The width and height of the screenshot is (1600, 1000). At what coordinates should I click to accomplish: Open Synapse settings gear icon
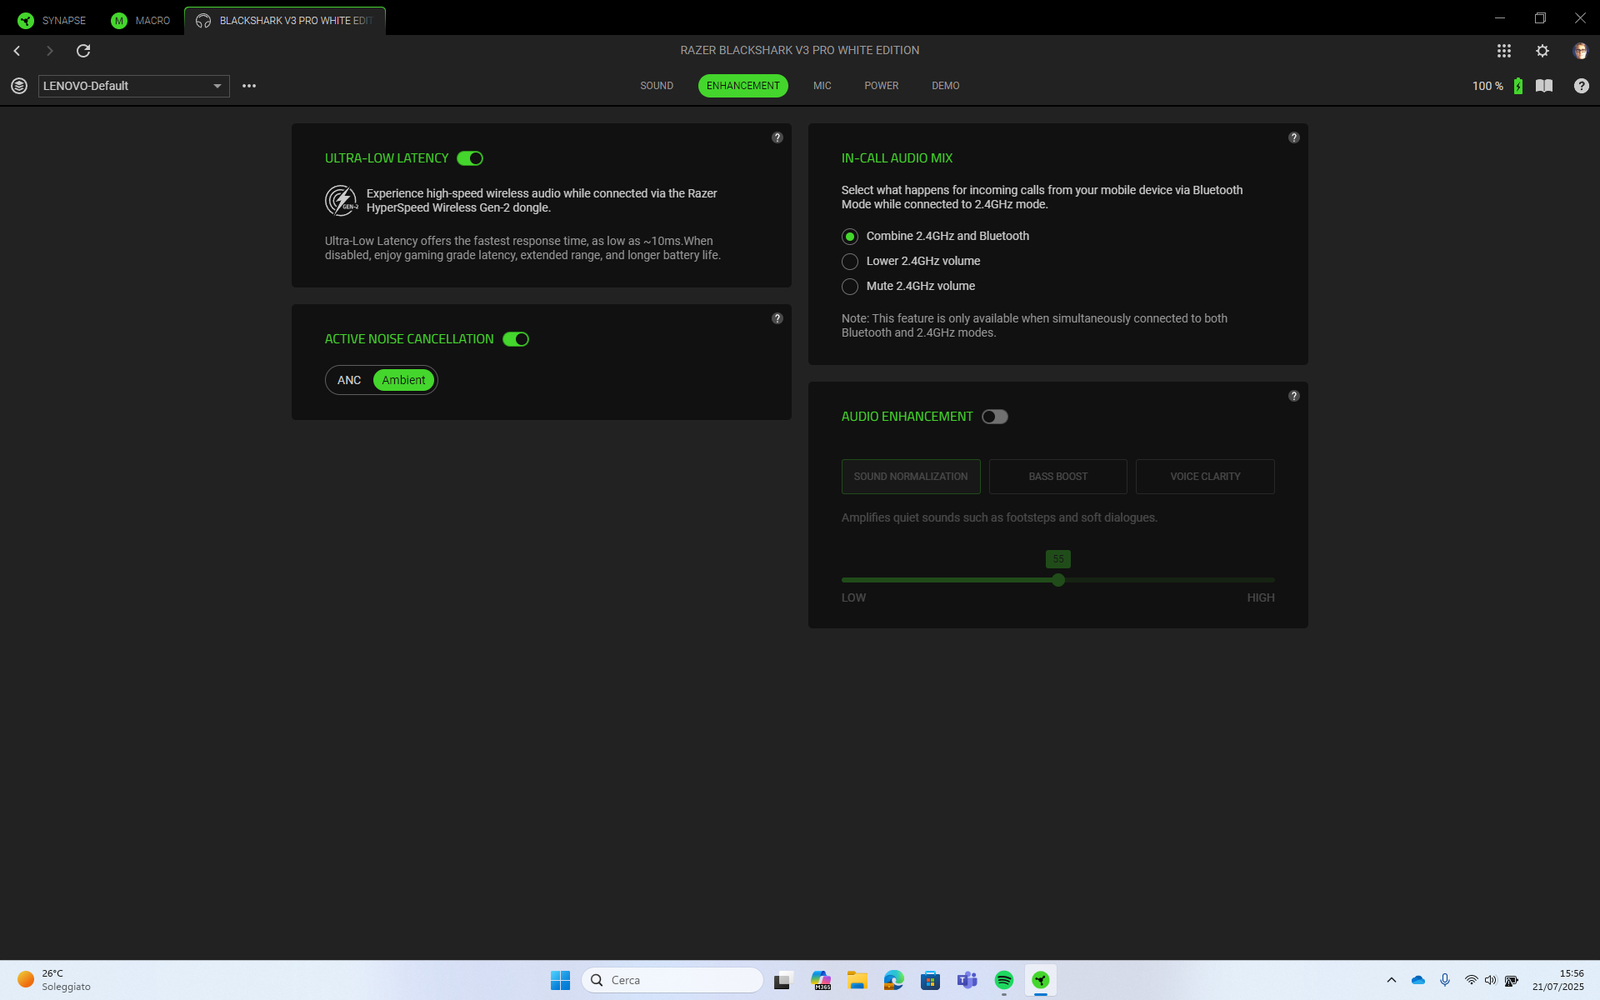1542,50
